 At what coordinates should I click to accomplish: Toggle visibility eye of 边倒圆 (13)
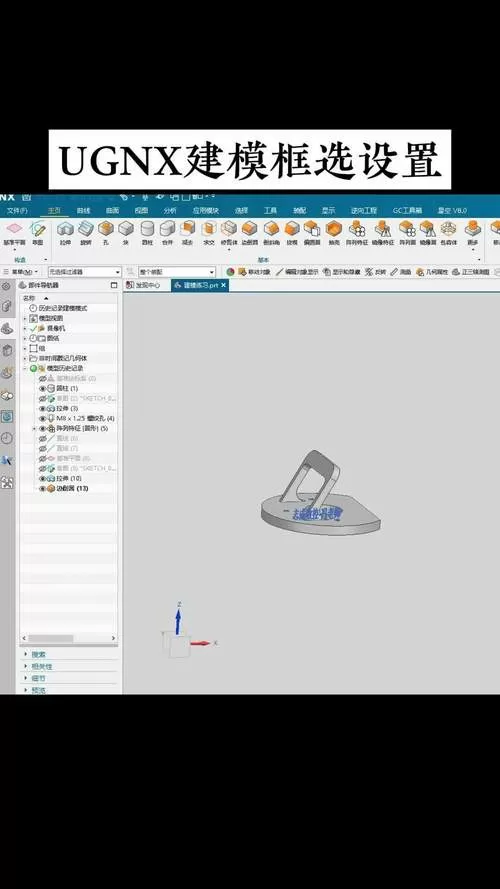pyautogui.click(x=43, y=488)
